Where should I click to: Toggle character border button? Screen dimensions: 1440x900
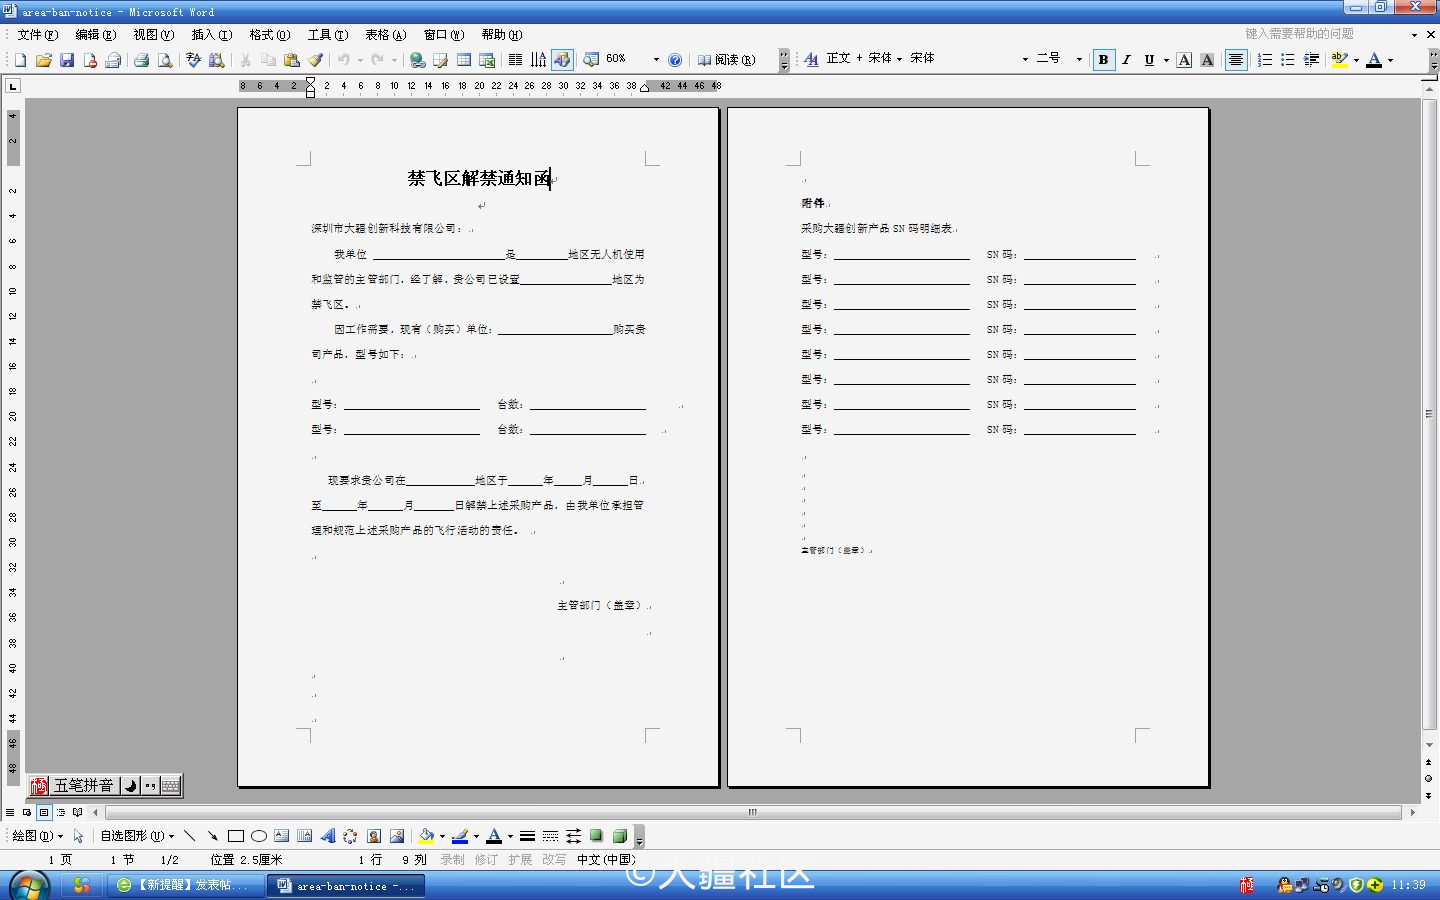point(1184,60)
